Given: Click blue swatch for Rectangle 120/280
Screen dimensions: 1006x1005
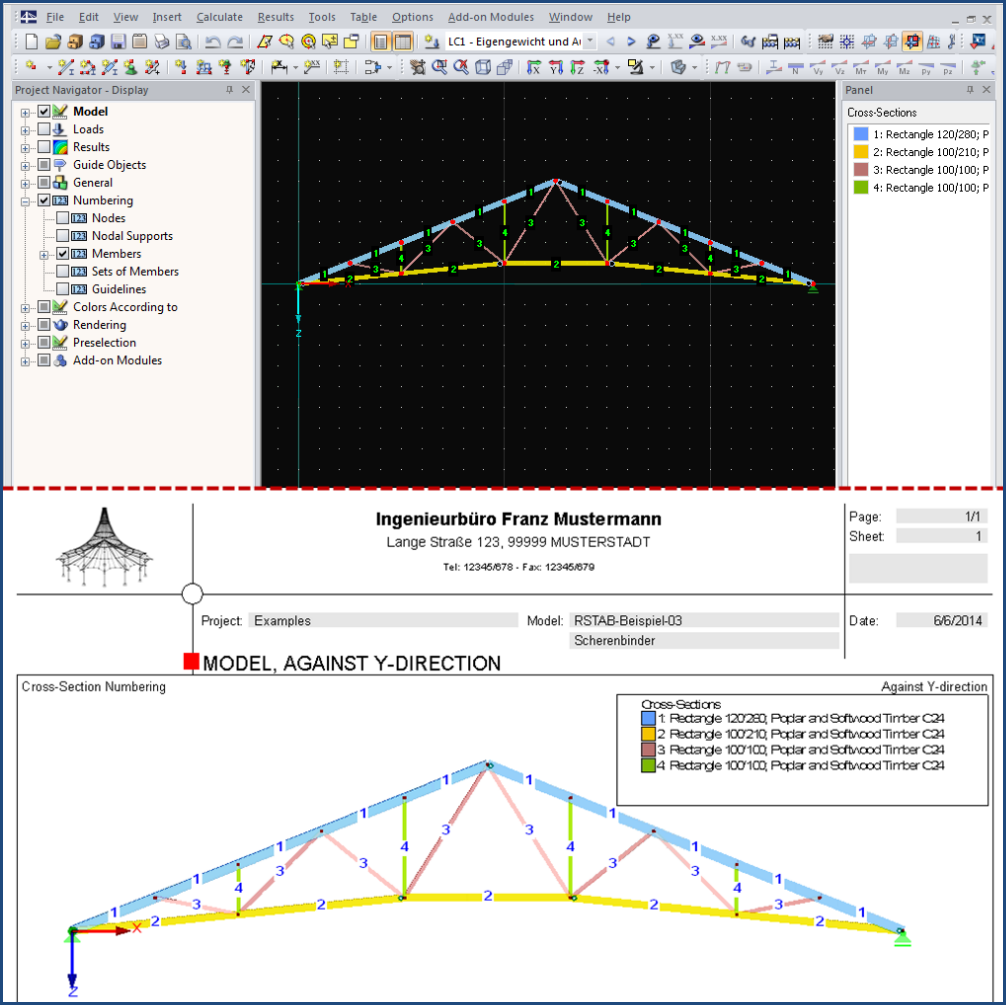Looking at the screenshot, I should (x=861, y=134).
